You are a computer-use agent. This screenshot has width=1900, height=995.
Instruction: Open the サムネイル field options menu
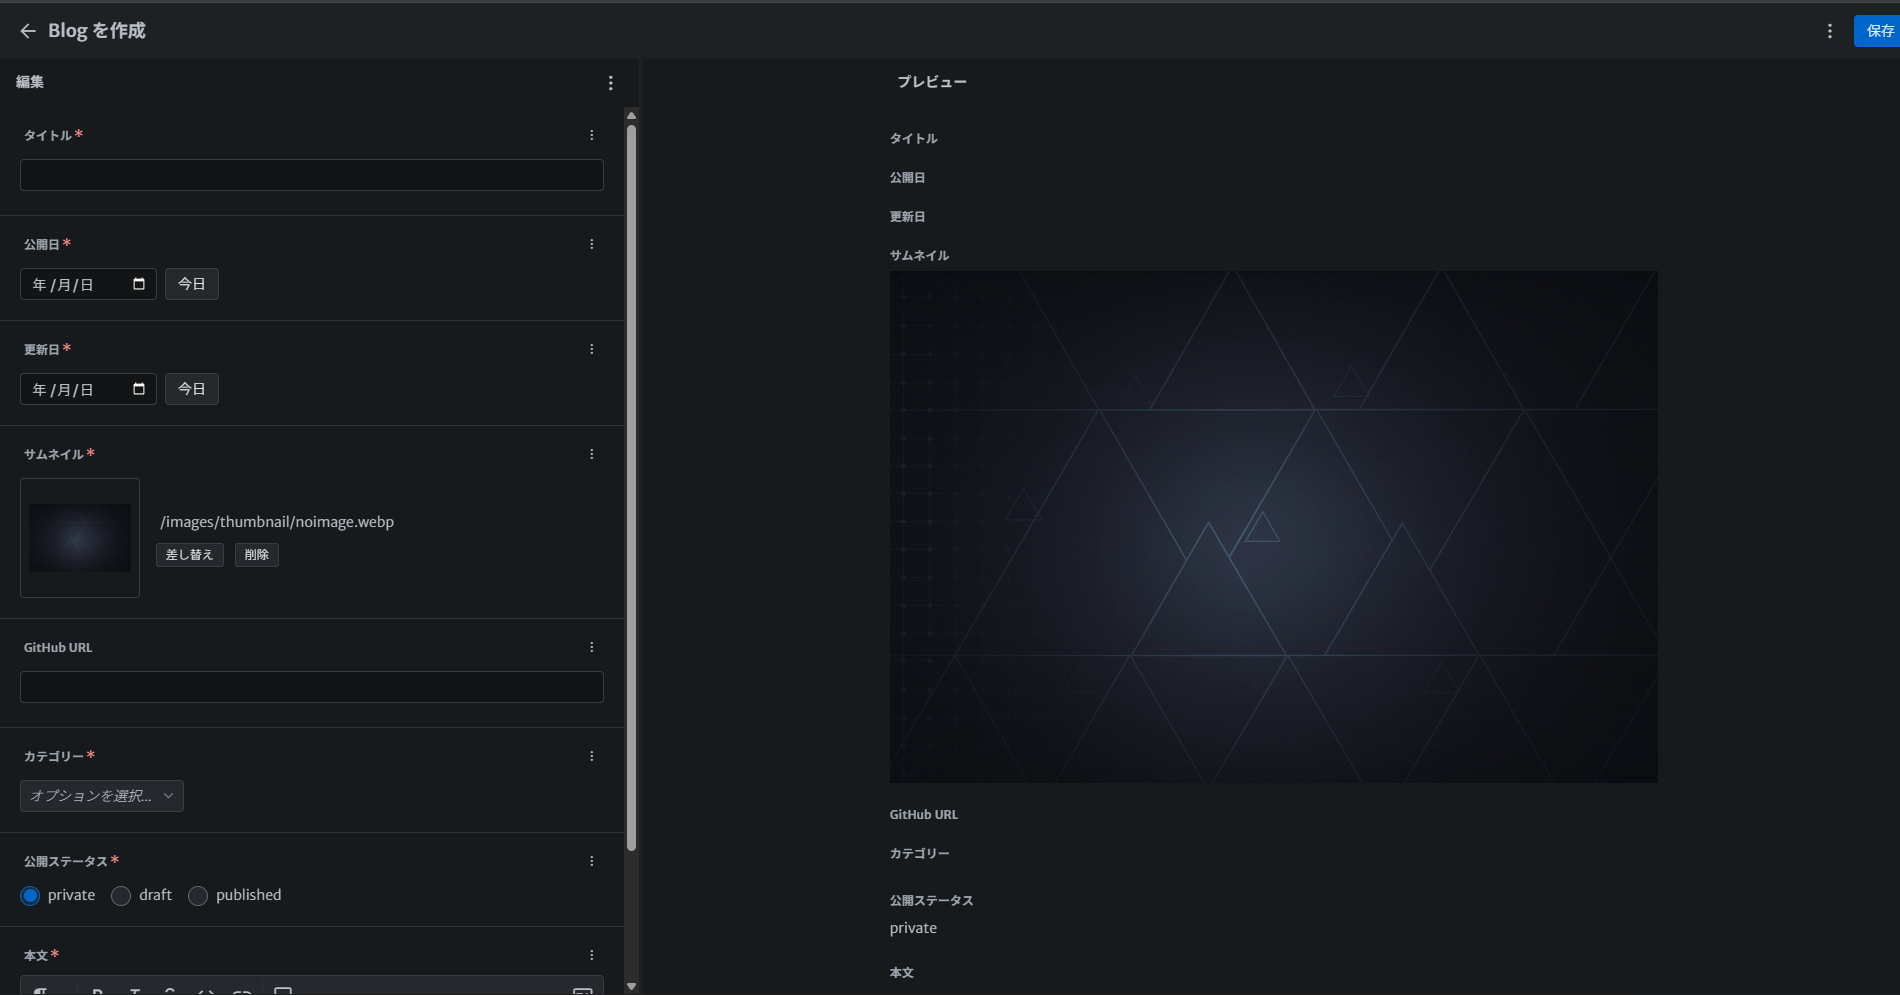point(591,454)
